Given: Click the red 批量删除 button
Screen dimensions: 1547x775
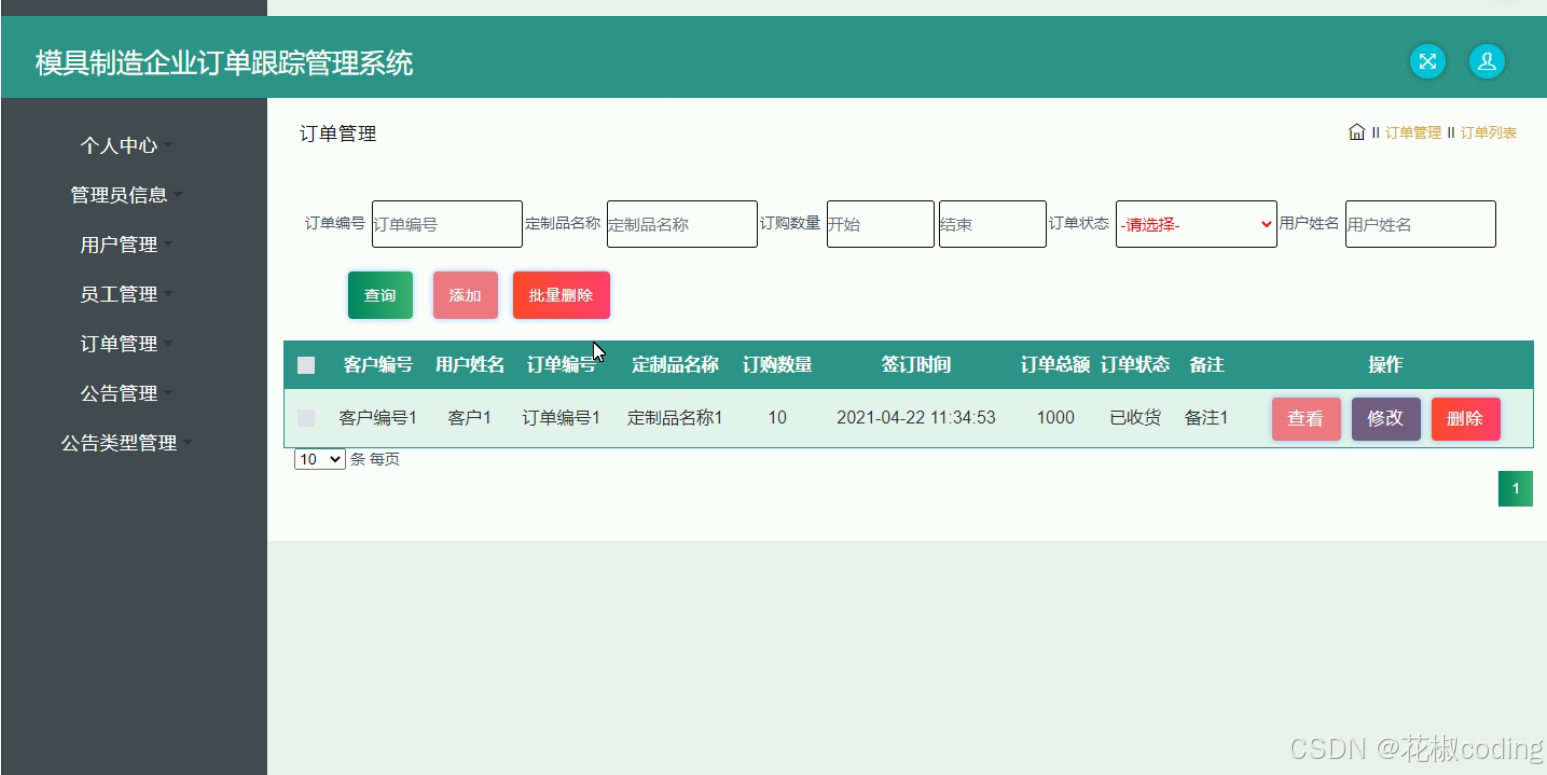Looking at the screenshot, I should coord(561,295).
